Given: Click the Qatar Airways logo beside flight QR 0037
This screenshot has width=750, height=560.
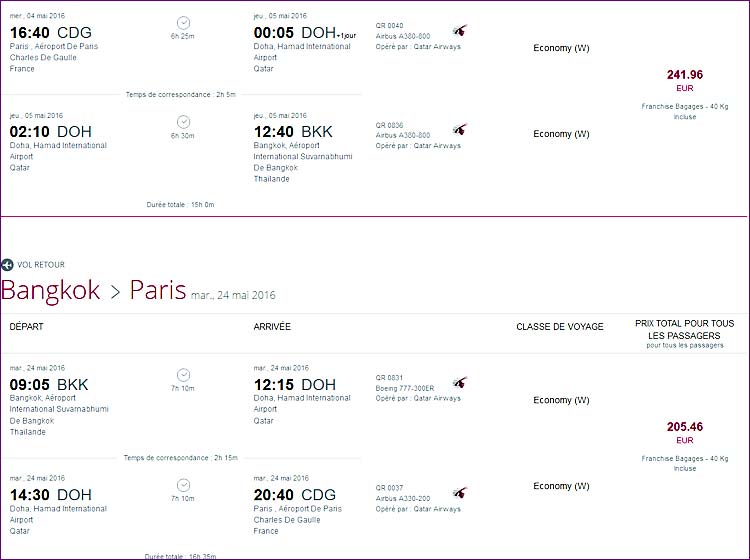Looking at the screenshot, I should [x=459, y=494].
